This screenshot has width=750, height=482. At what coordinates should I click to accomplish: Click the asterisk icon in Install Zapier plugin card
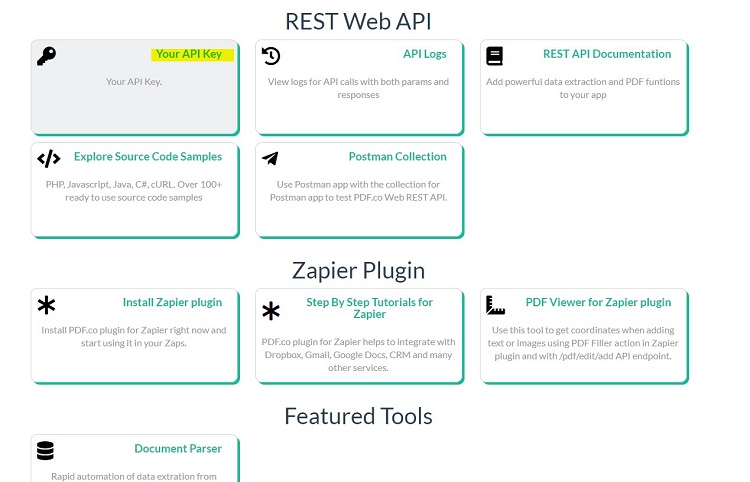46,305
